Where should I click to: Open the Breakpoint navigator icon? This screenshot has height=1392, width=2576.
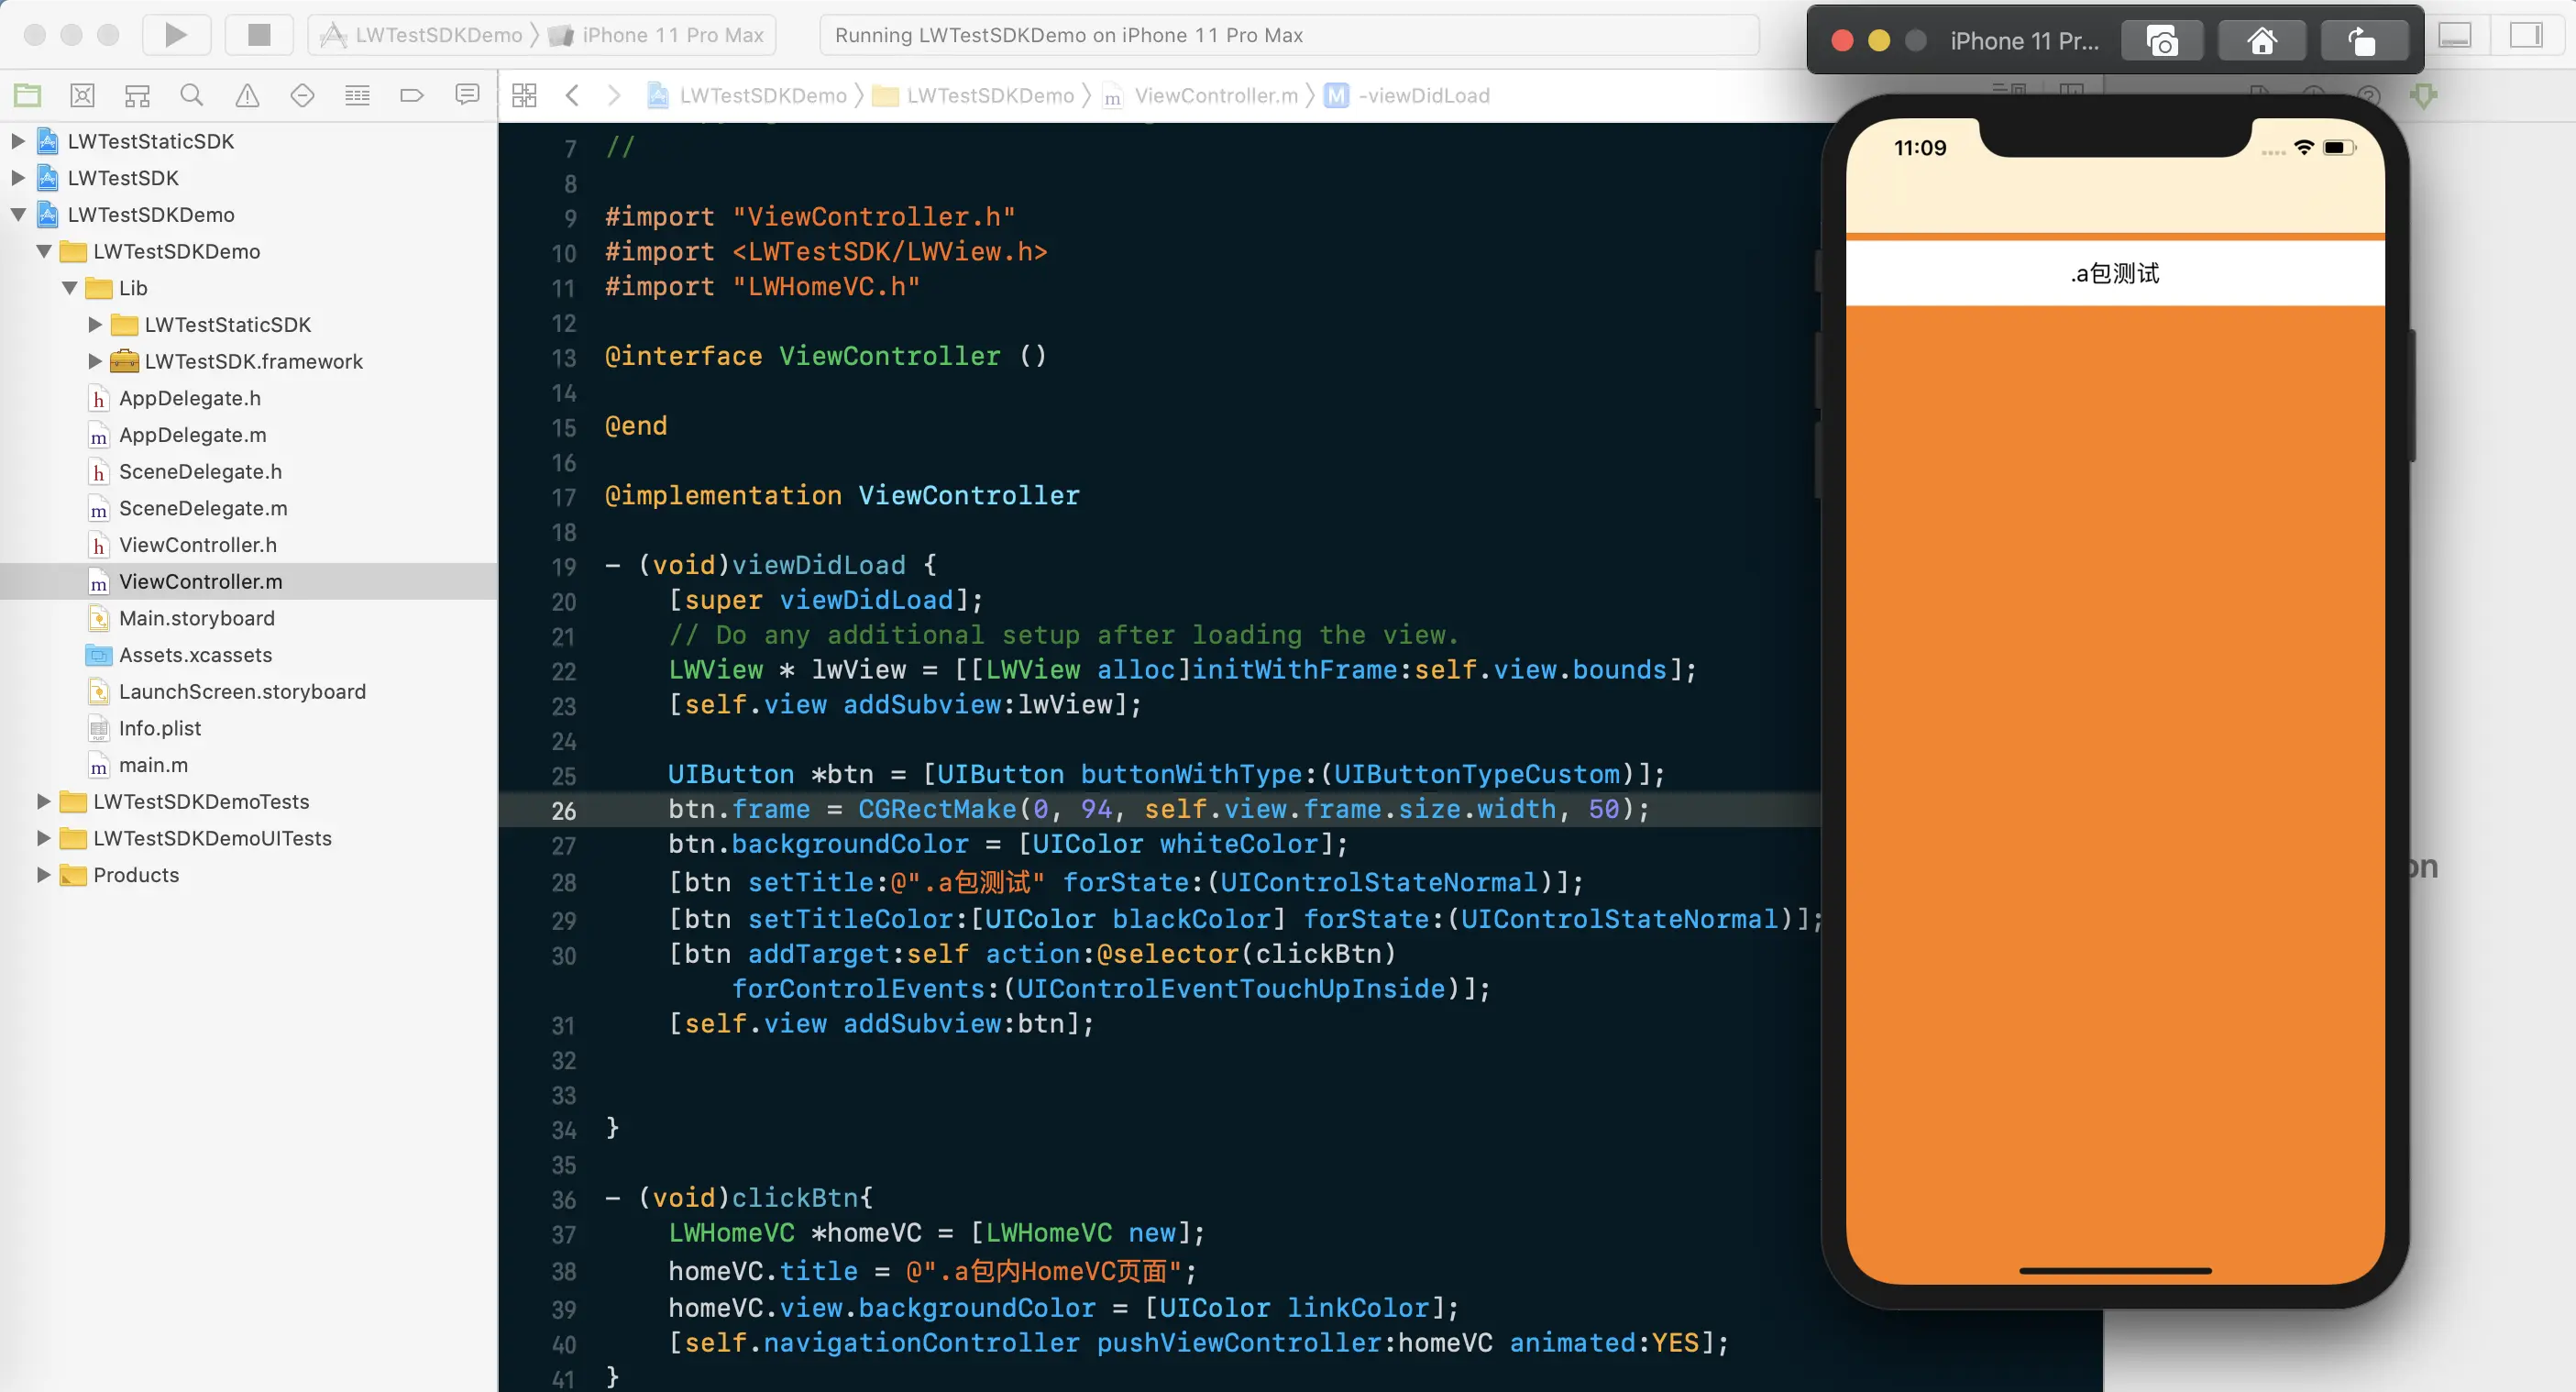click(x=411, y=95)
